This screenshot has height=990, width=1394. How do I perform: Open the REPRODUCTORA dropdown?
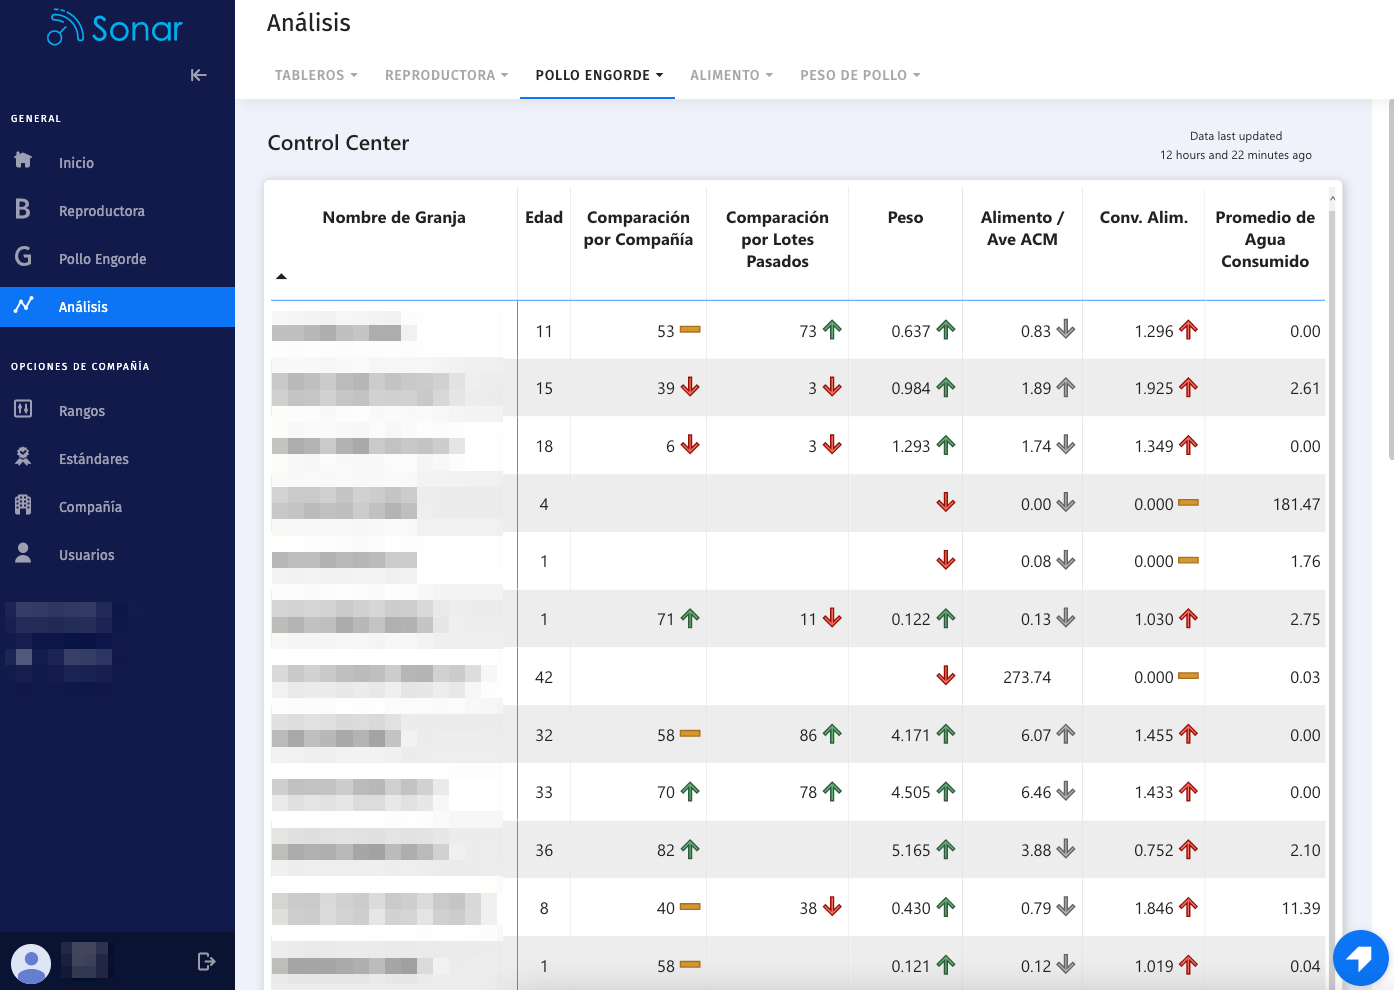[446, 75]
